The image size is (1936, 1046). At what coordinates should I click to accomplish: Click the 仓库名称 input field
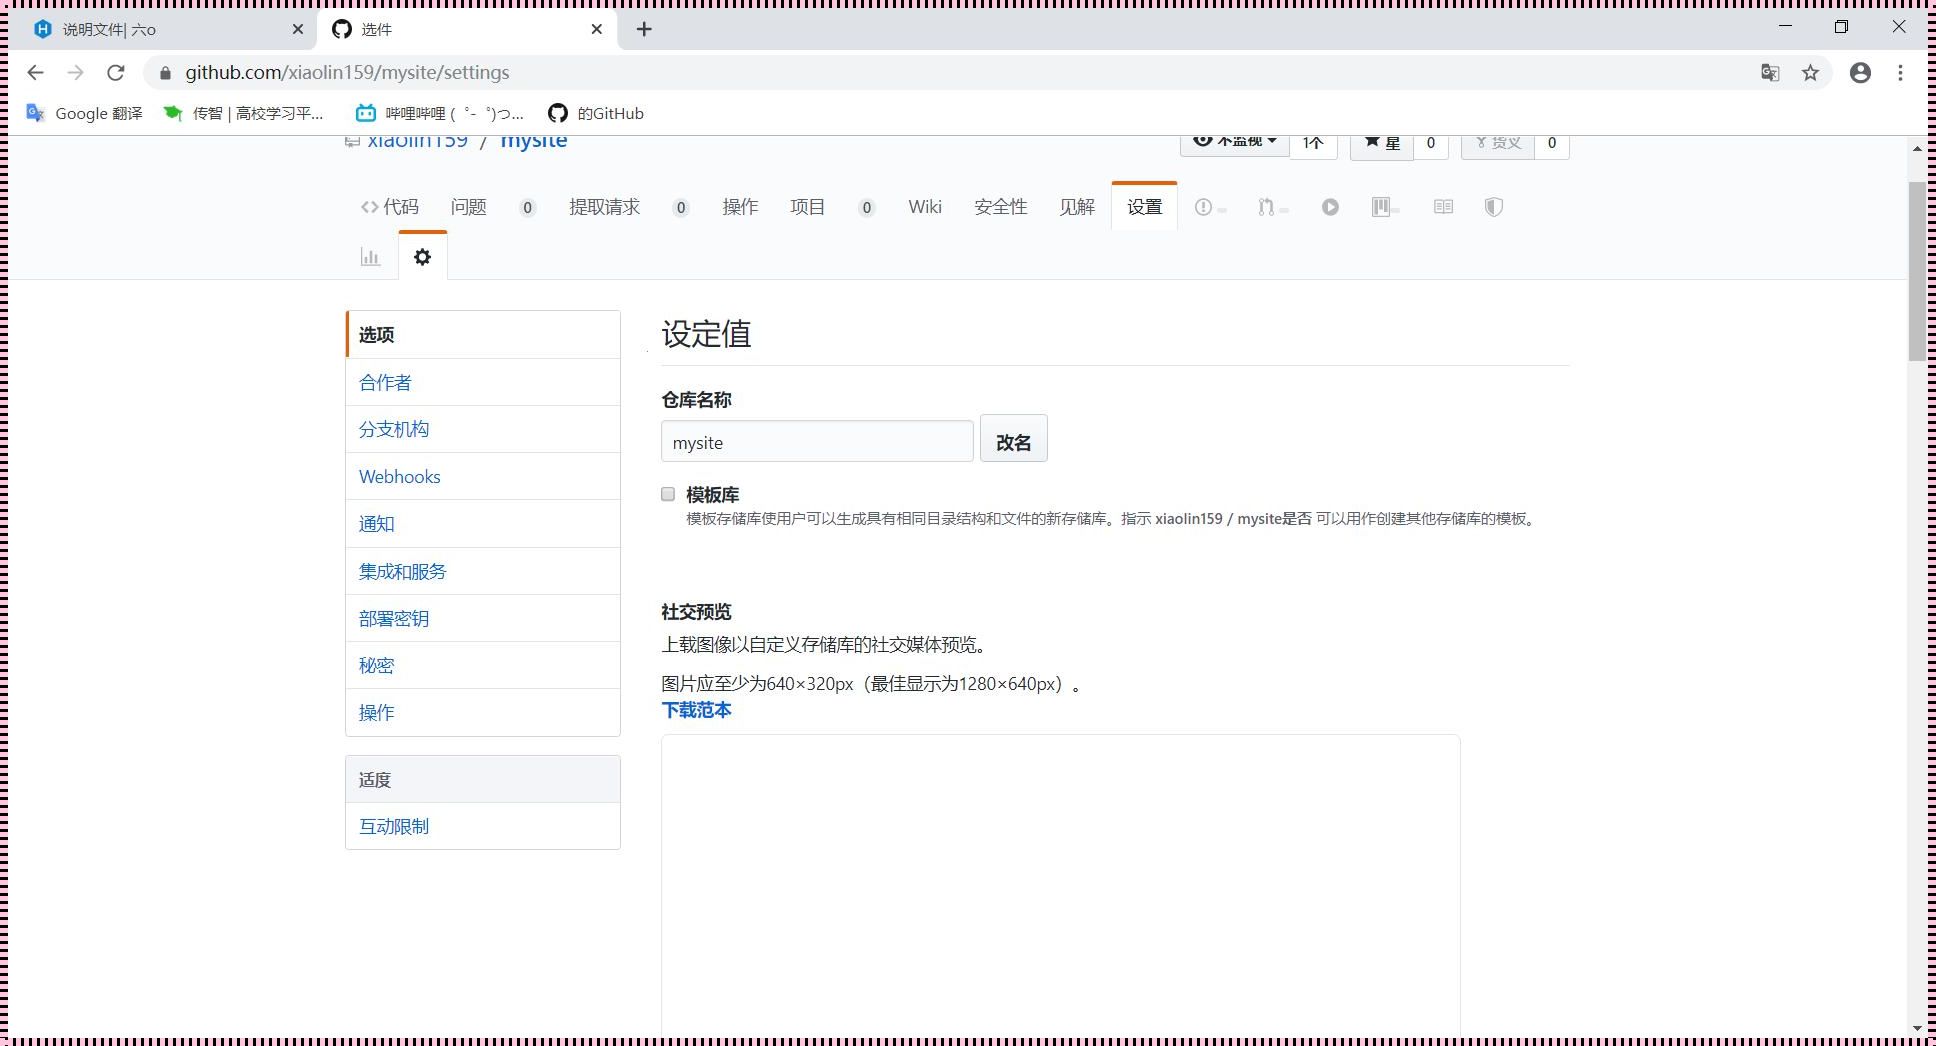click(817, 442)
